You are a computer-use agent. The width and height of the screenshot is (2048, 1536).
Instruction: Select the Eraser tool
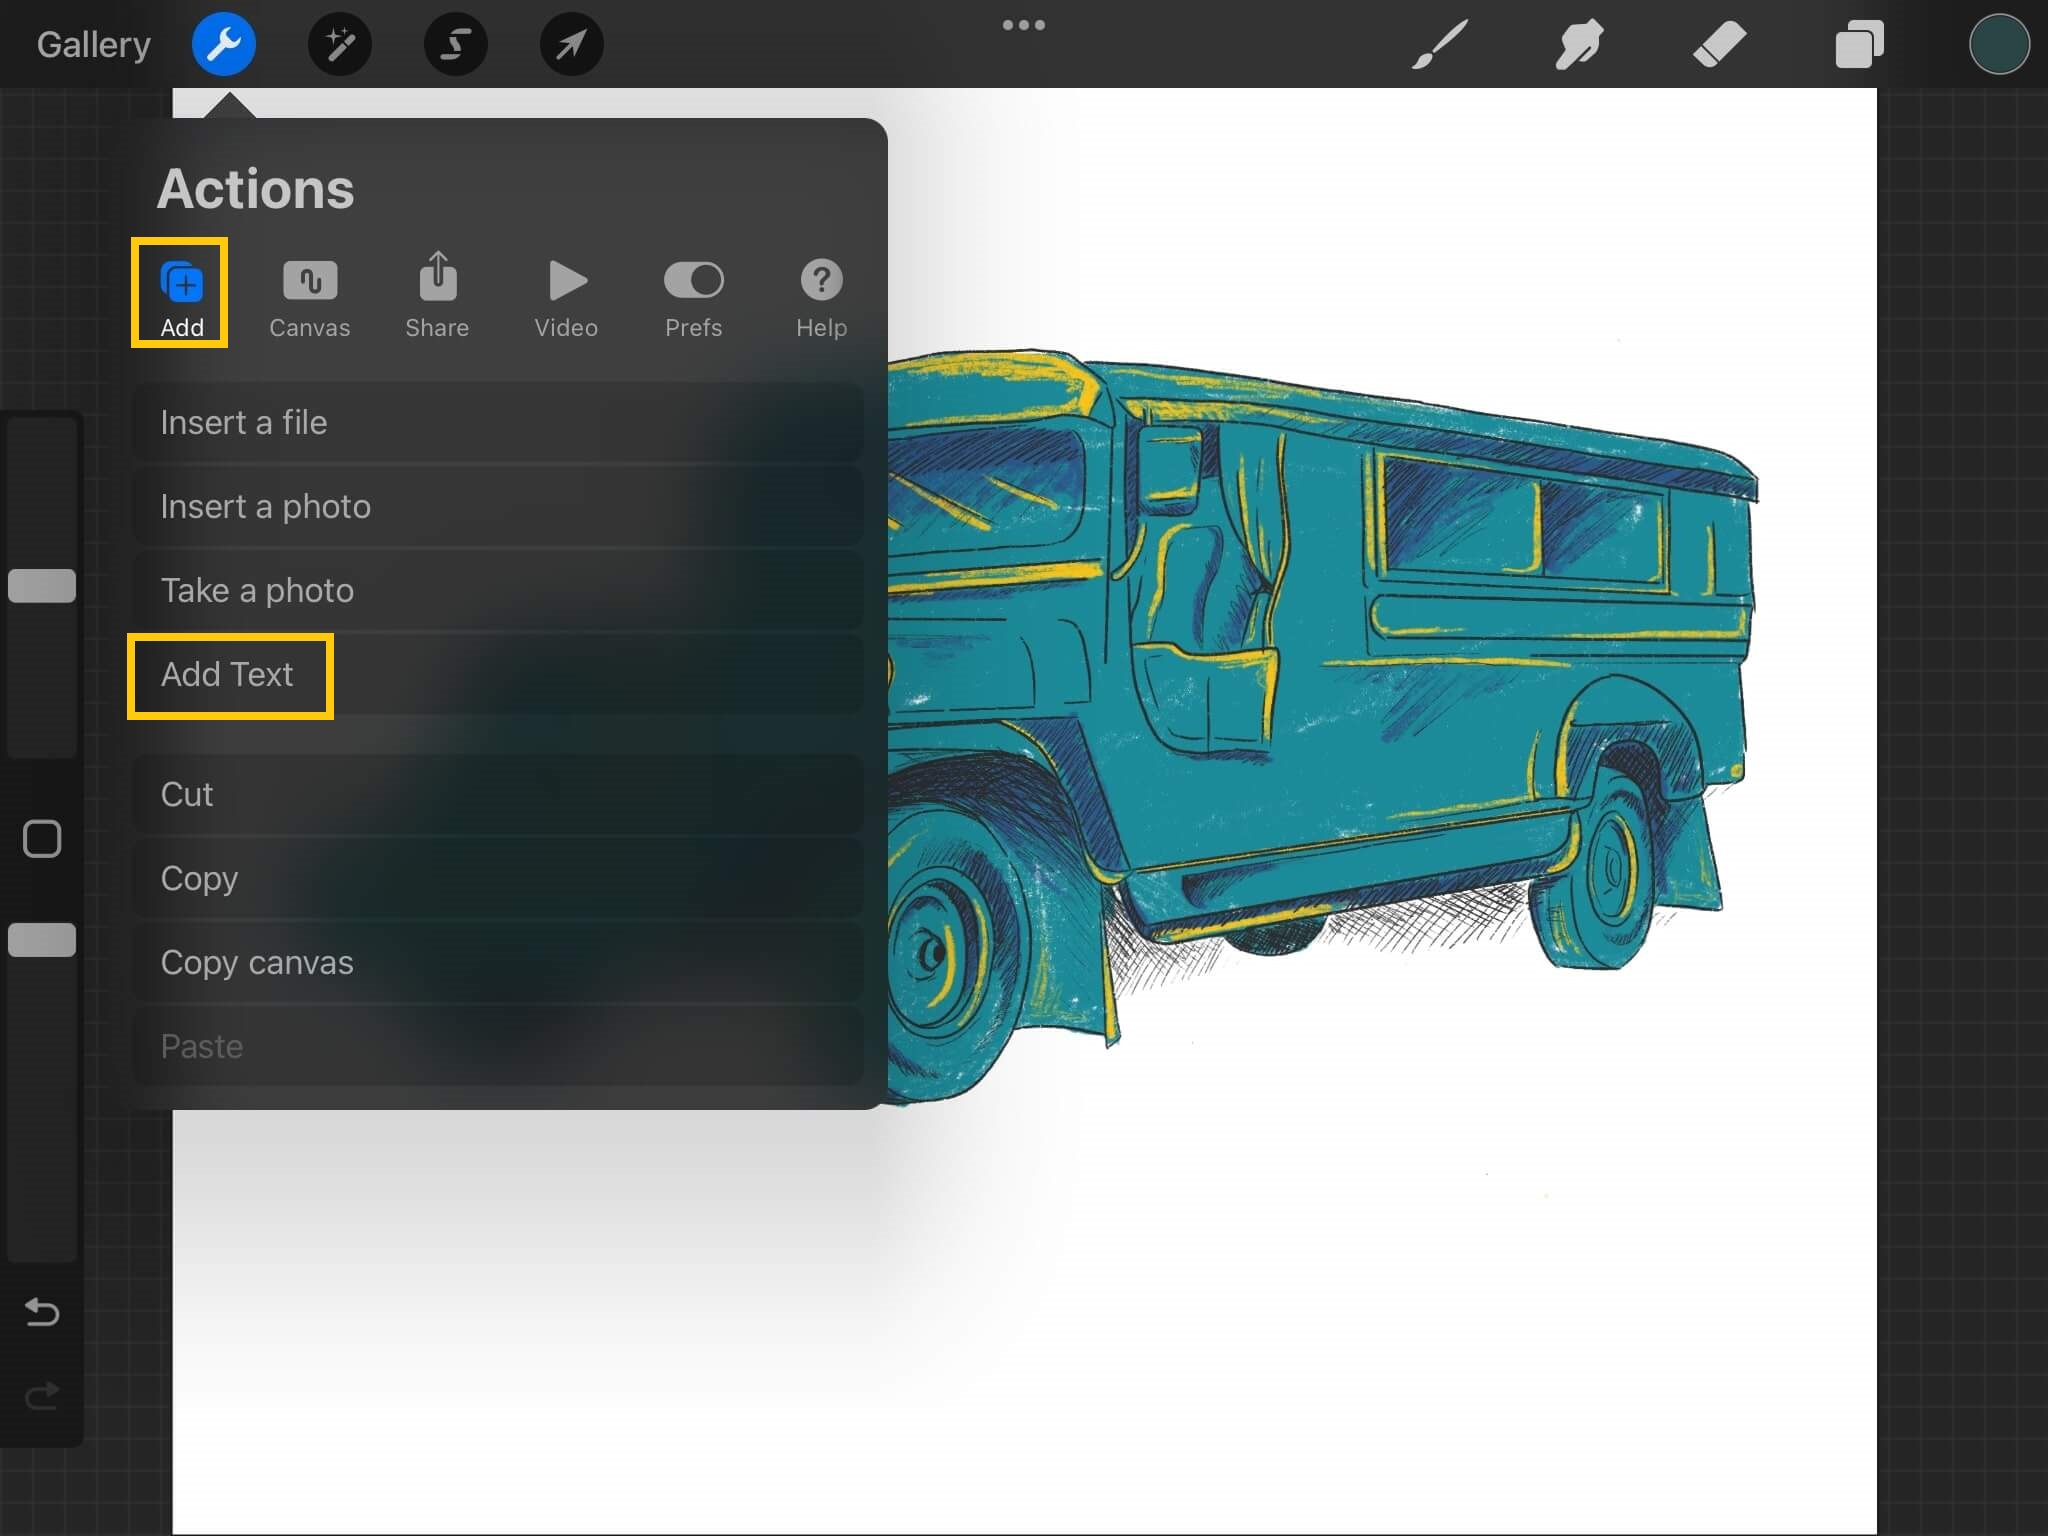coord(1719,44)
